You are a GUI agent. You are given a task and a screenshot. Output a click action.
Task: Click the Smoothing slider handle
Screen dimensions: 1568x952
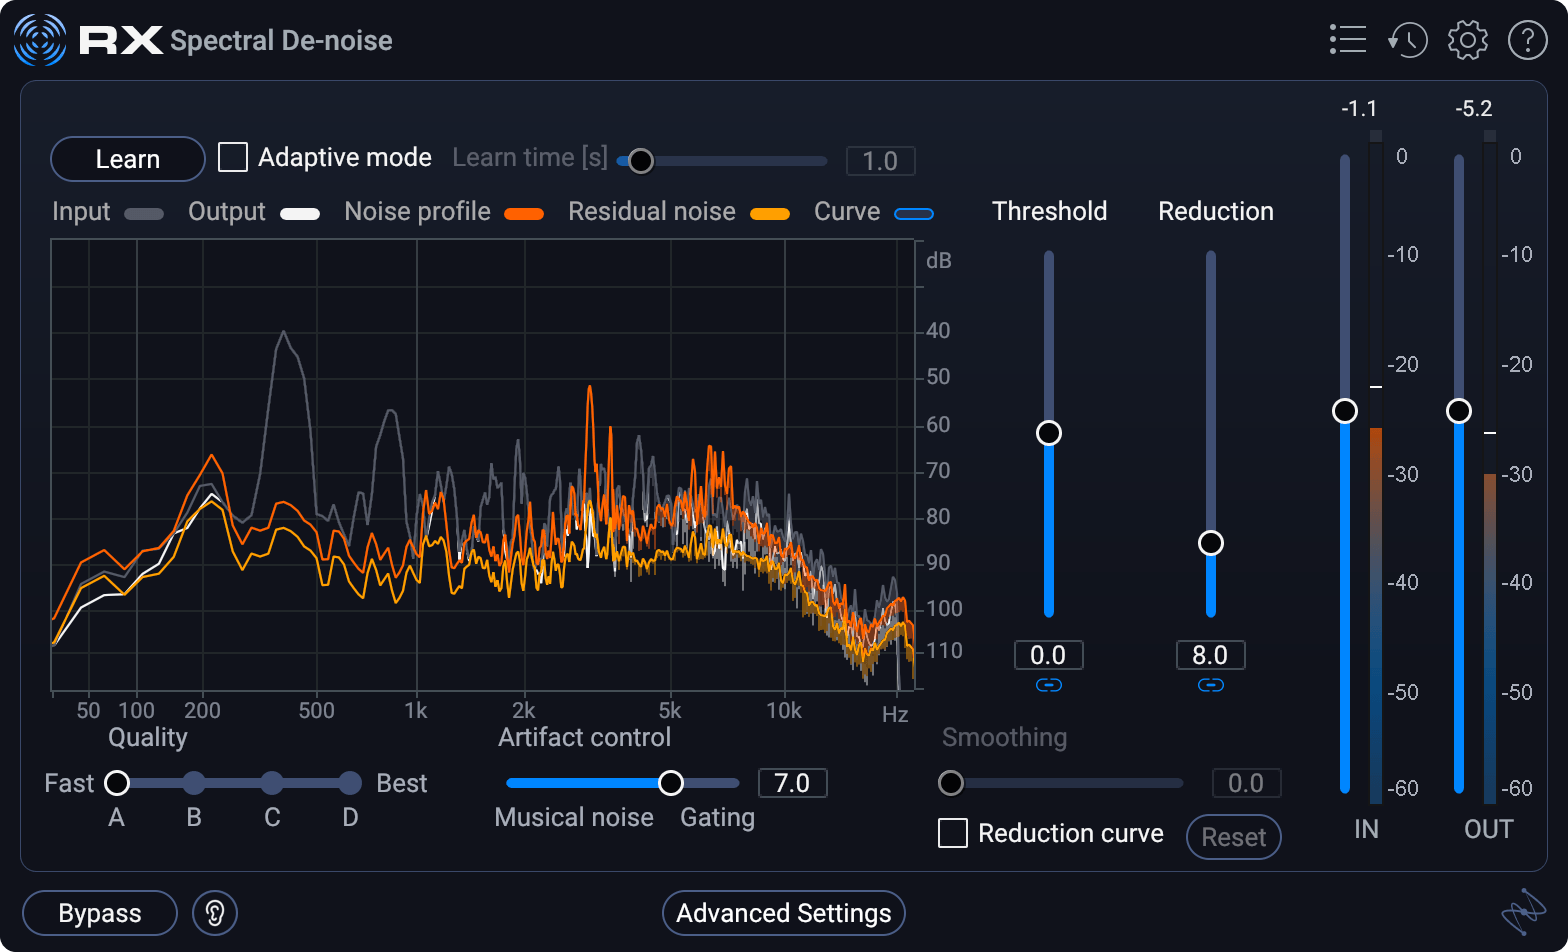point(951,783)
